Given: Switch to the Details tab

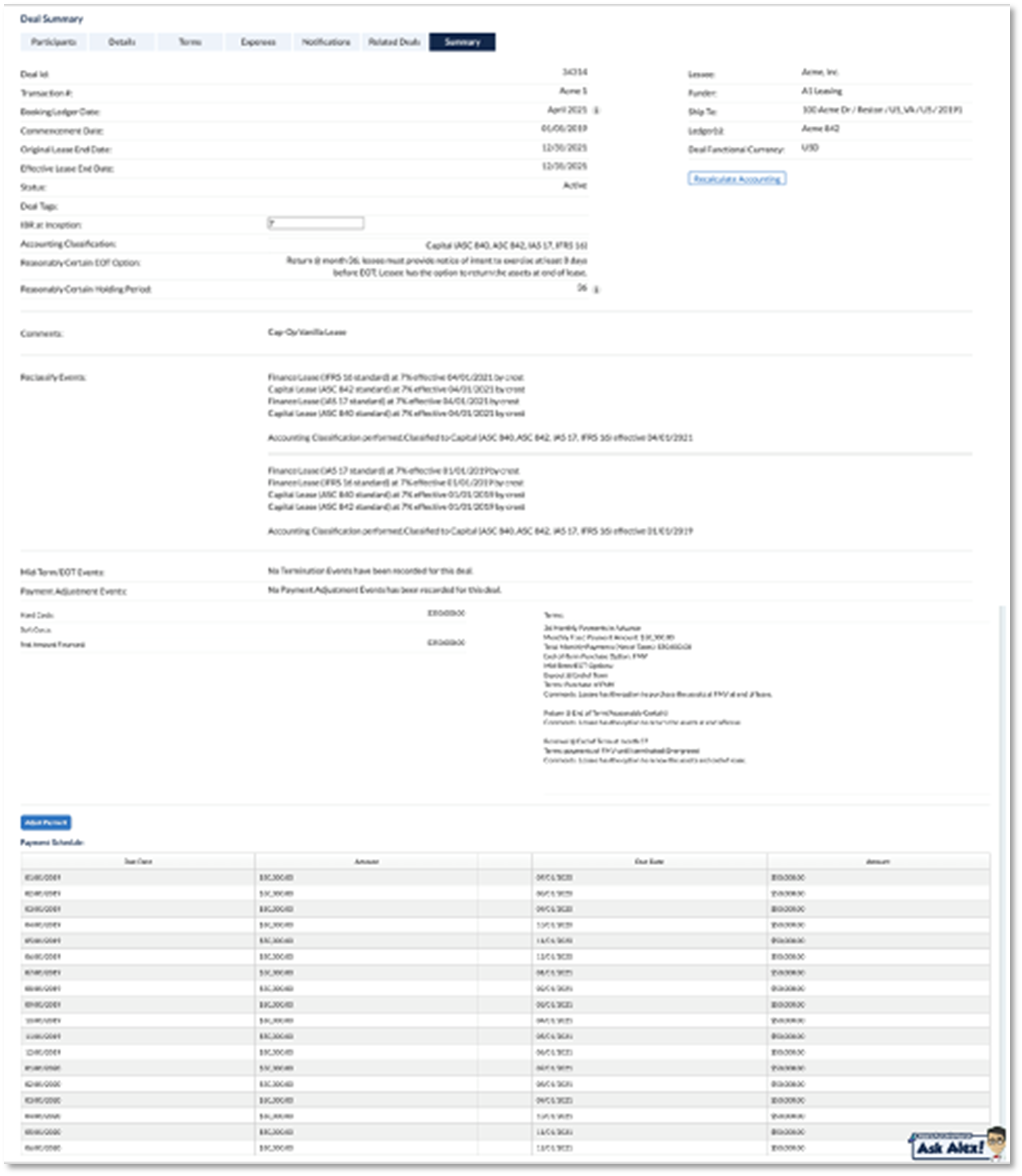Looking at the screenshot, I should 121,42.
